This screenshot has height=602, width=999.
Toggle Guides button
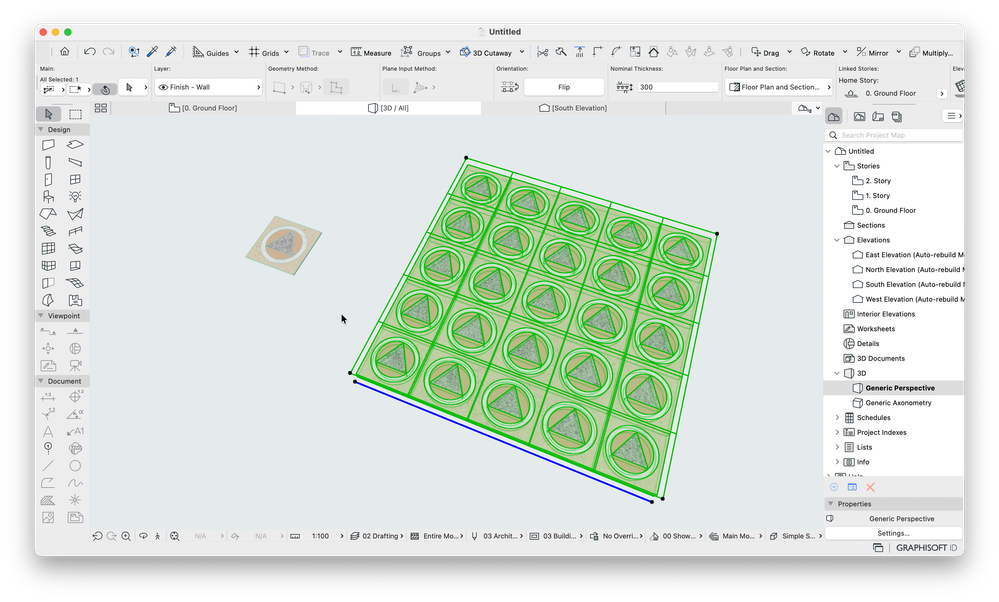[x=211, y=52]
